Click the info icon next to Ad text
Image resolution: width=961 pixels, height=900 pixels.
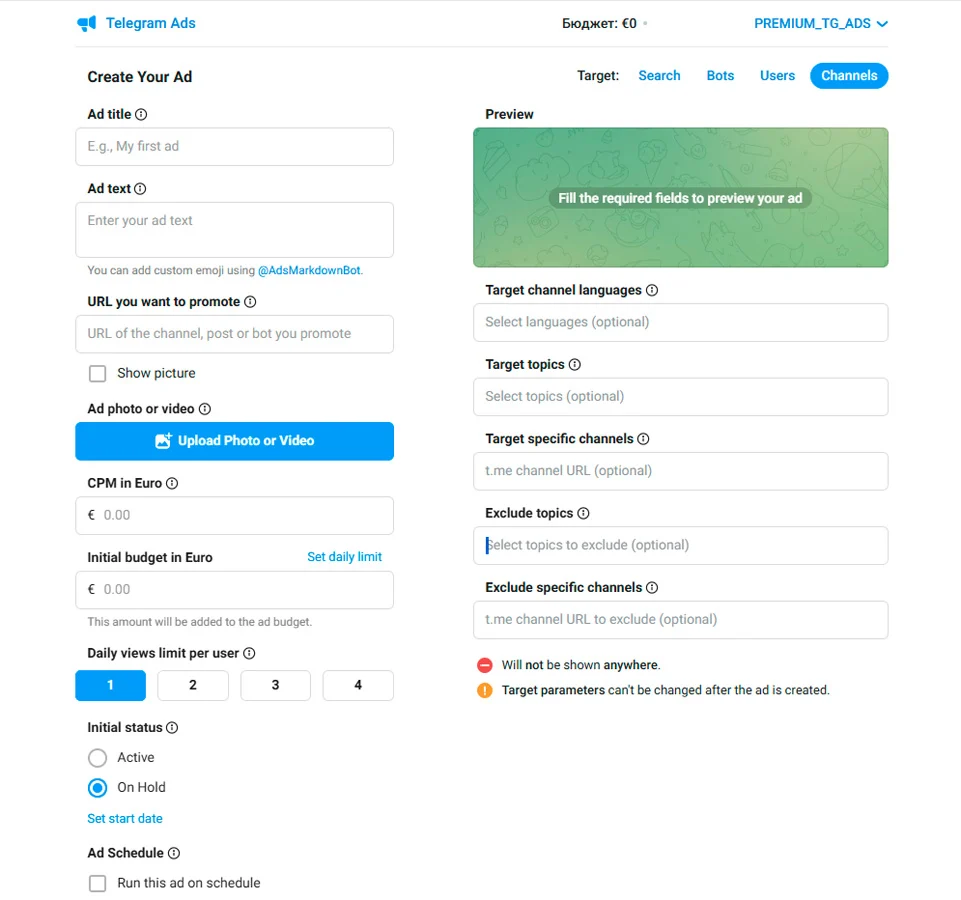[x=140, y=188]
